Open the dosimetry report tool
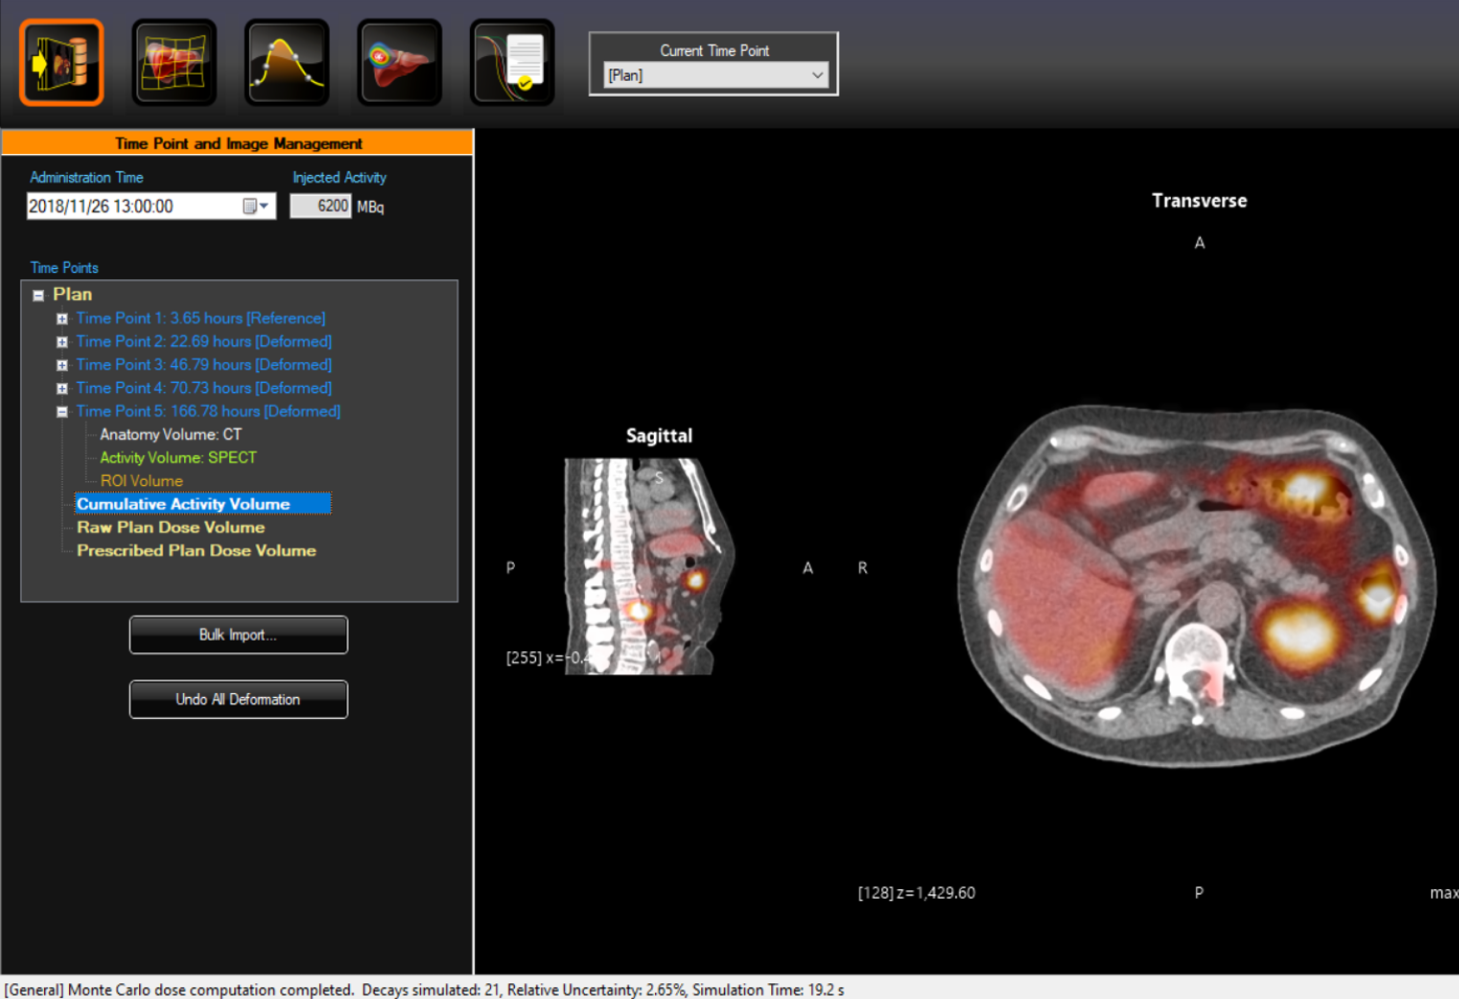Image resolution: width=1459 pixels, height=999 pixels. click(x=512, y=62)
